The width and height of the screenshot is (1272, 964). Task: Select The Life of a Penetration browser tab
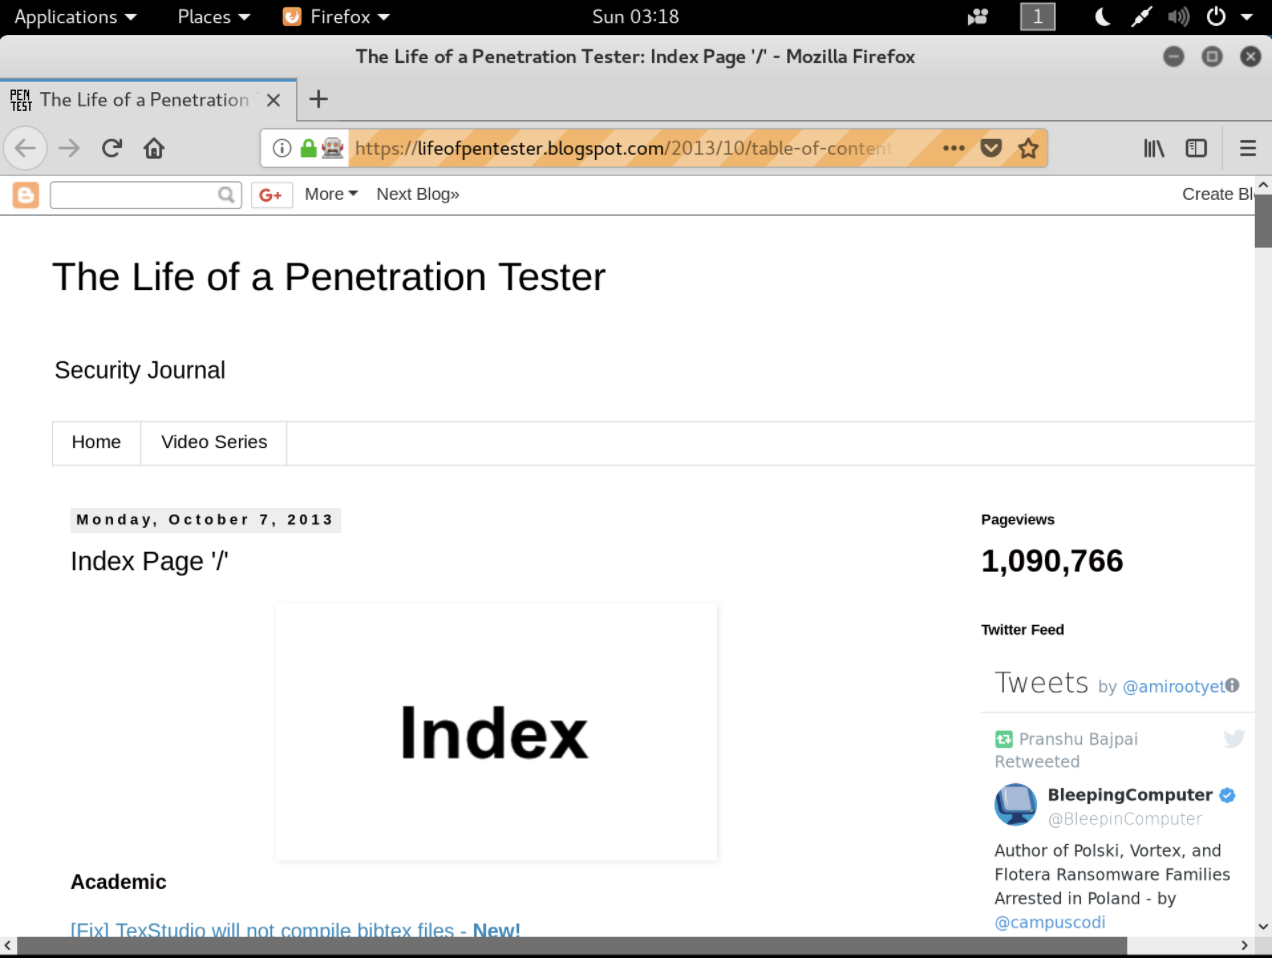coord(148,100)
